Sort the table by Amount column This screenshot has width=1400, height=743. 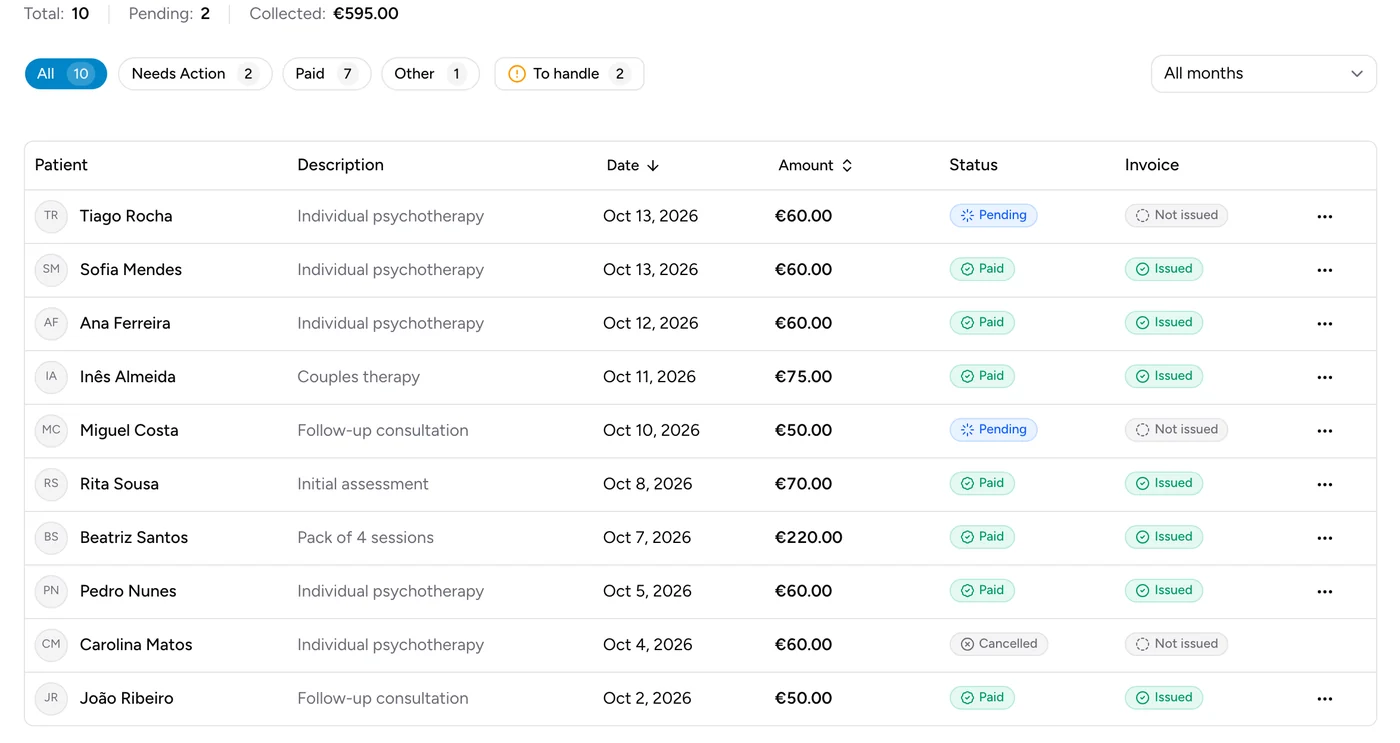pos(815,165)
